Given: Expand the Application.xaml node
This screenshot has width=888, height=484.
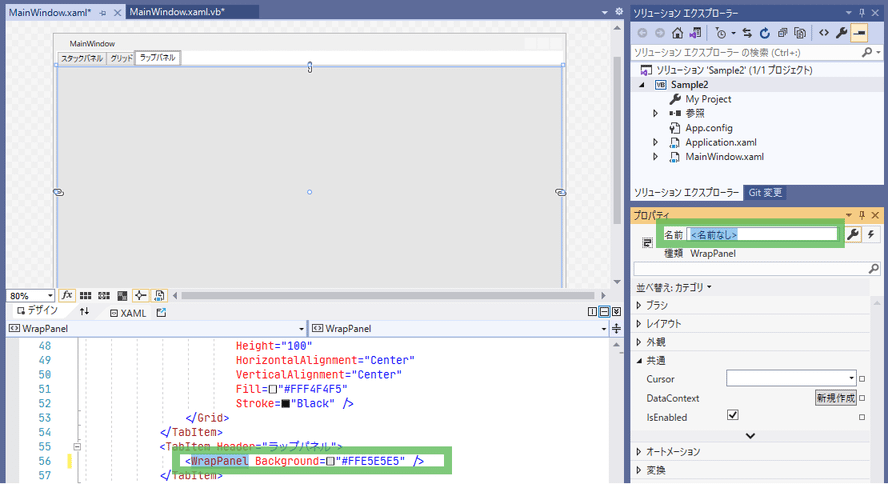Looking at the screenshot, I should pos(655,142).
